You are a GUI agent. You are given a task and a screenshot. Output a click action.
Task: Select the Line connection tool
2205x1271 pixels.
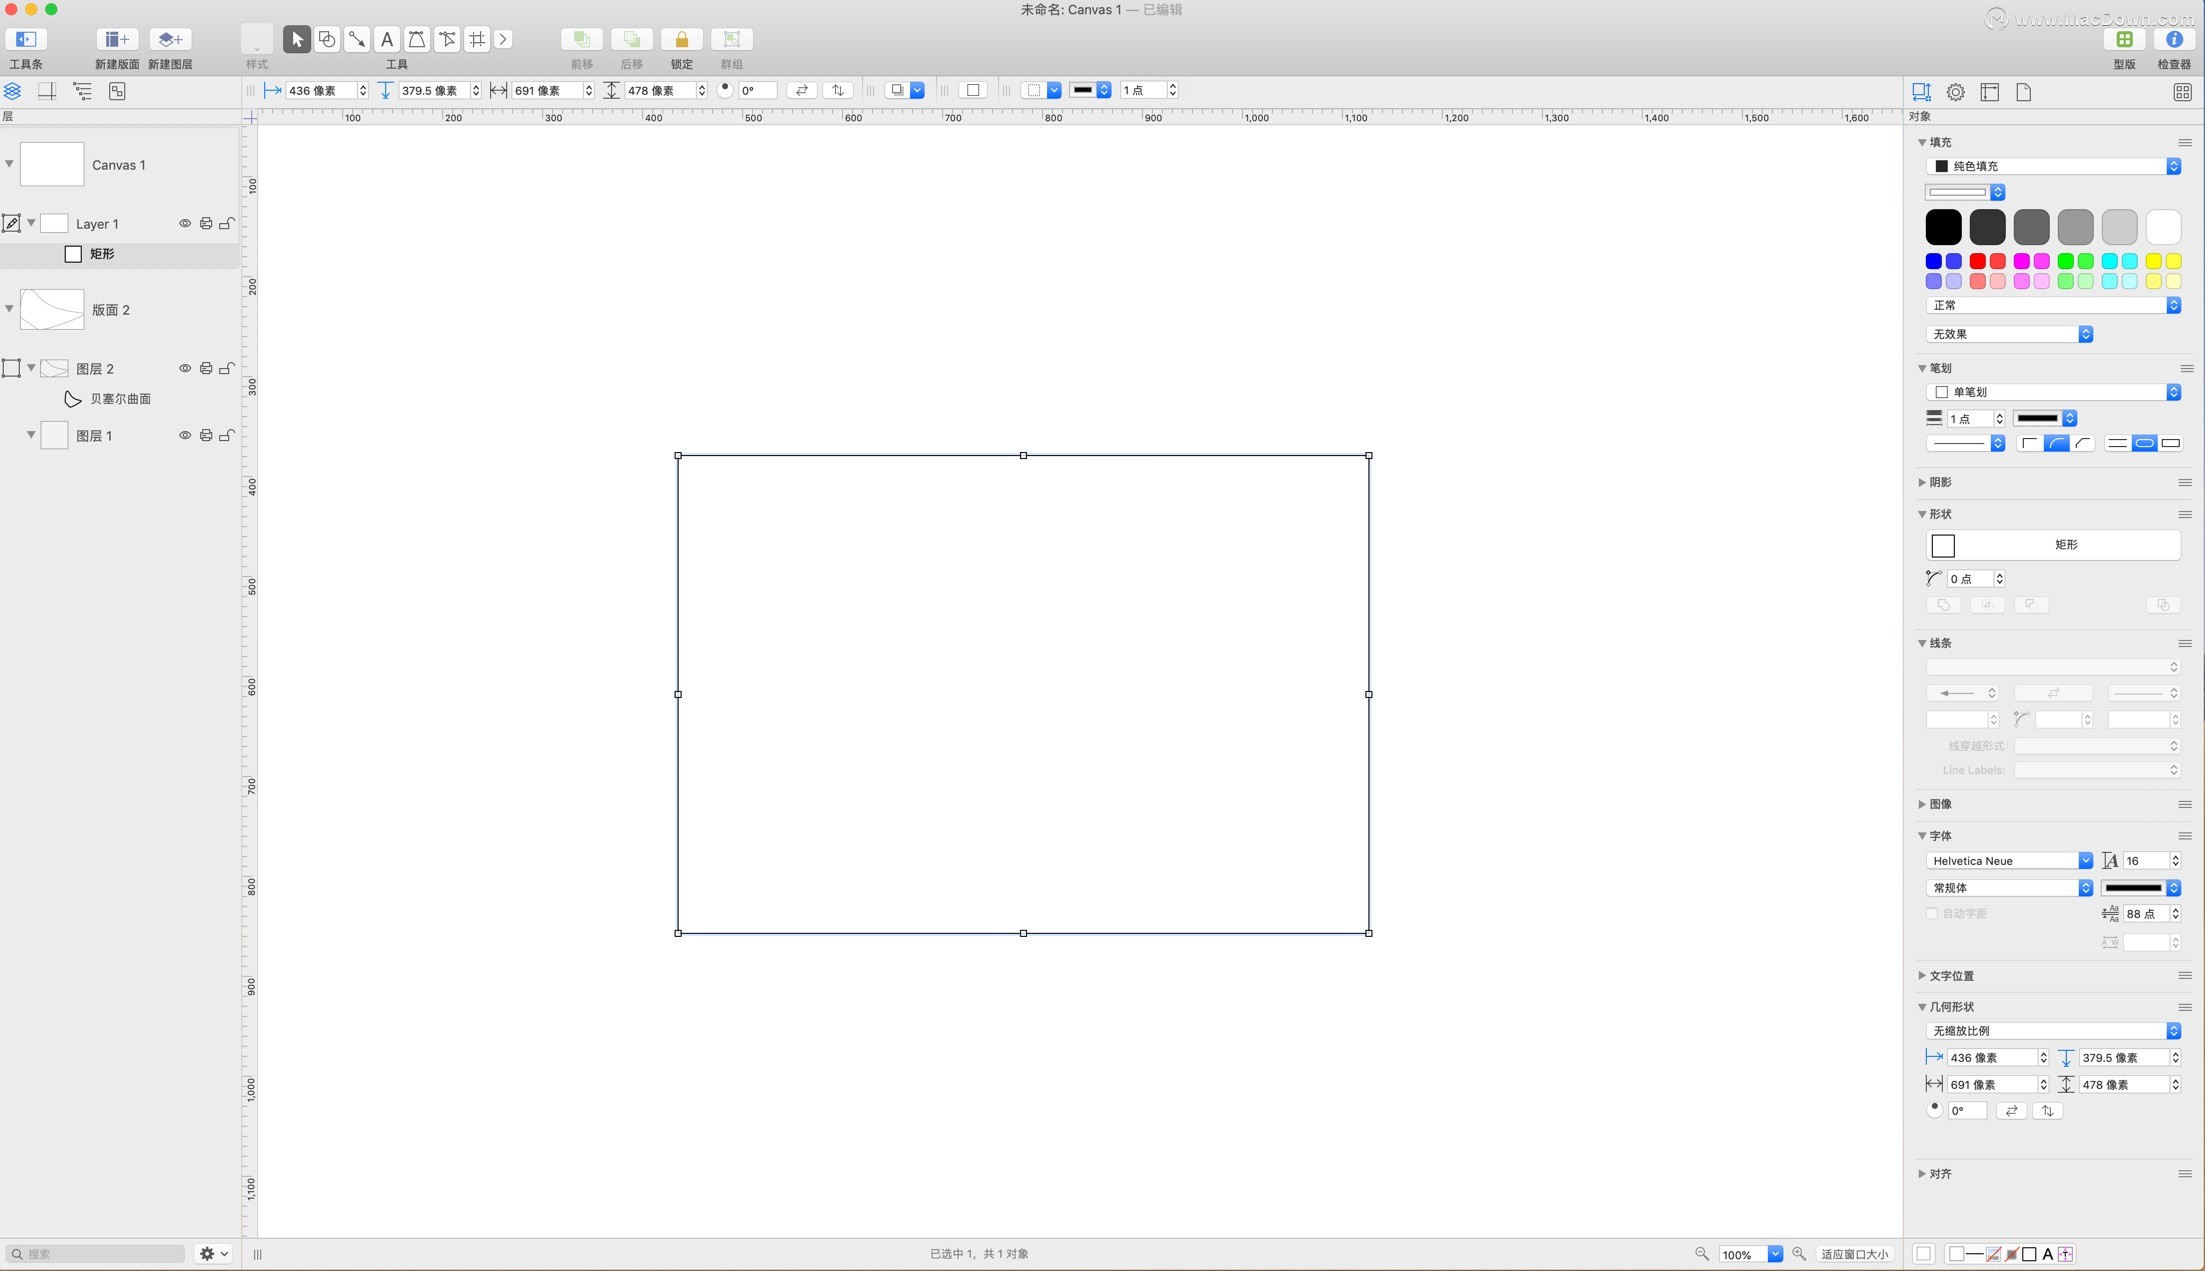coord(357,39)
